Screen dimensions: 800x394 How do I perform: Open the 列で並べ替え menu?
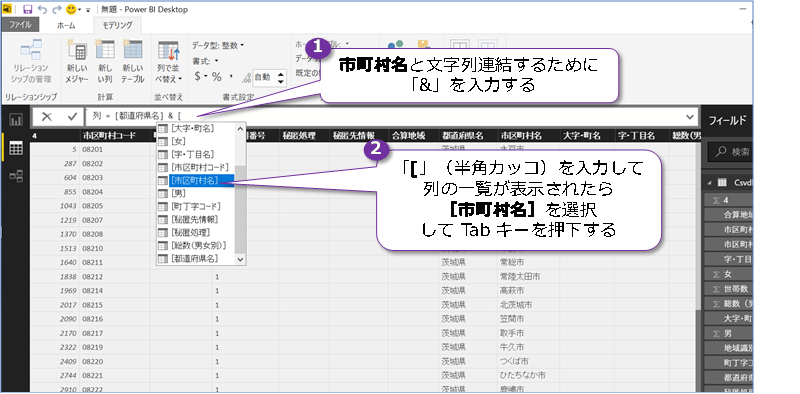pos(168,61)
